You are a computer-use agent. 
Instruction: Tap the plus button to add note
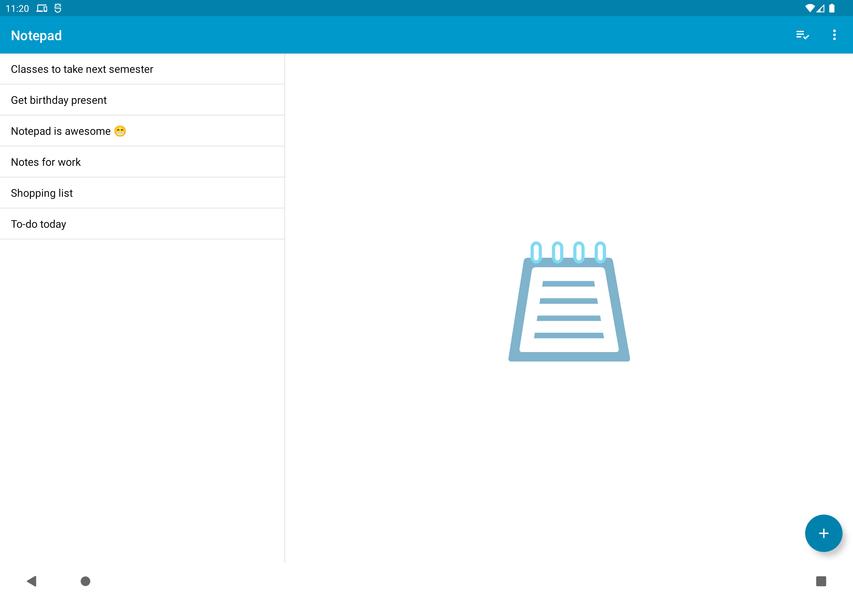click(x=823, y=533)
